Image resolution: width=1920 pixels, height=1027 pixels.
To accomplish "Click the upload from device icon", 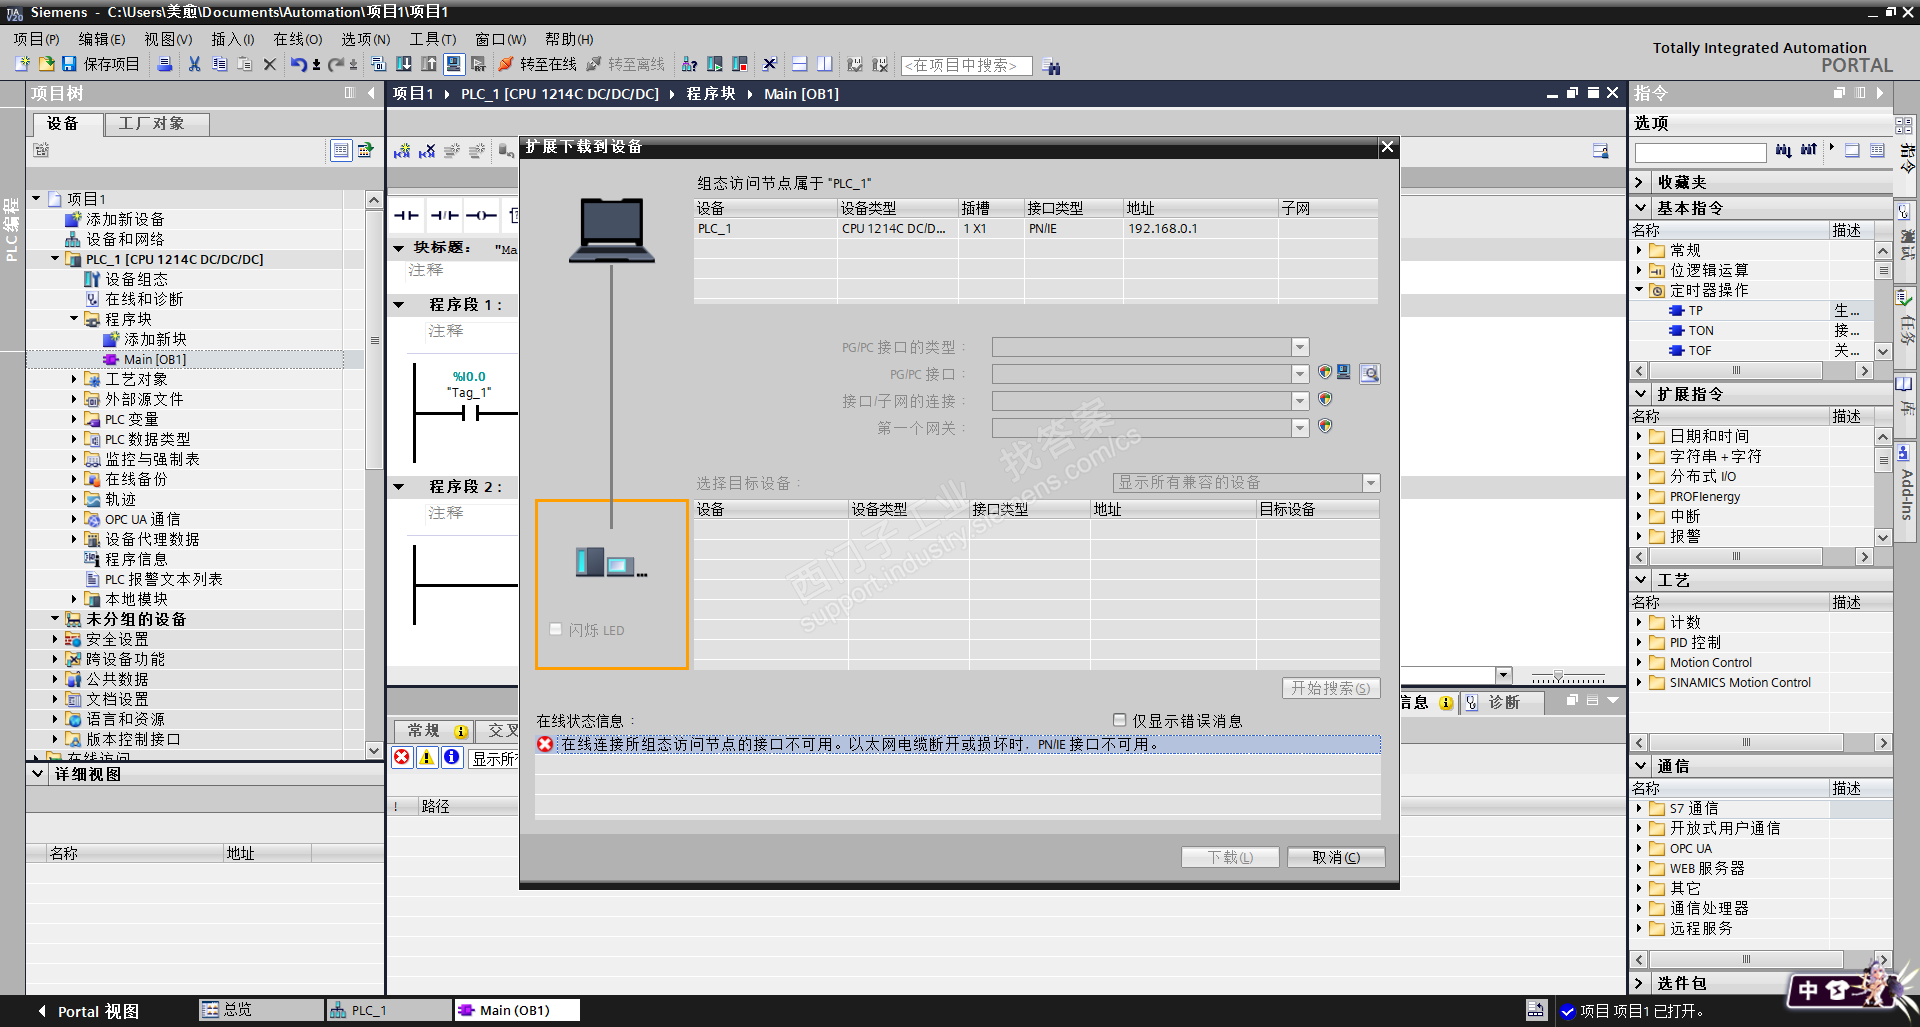I will (429, 64).
